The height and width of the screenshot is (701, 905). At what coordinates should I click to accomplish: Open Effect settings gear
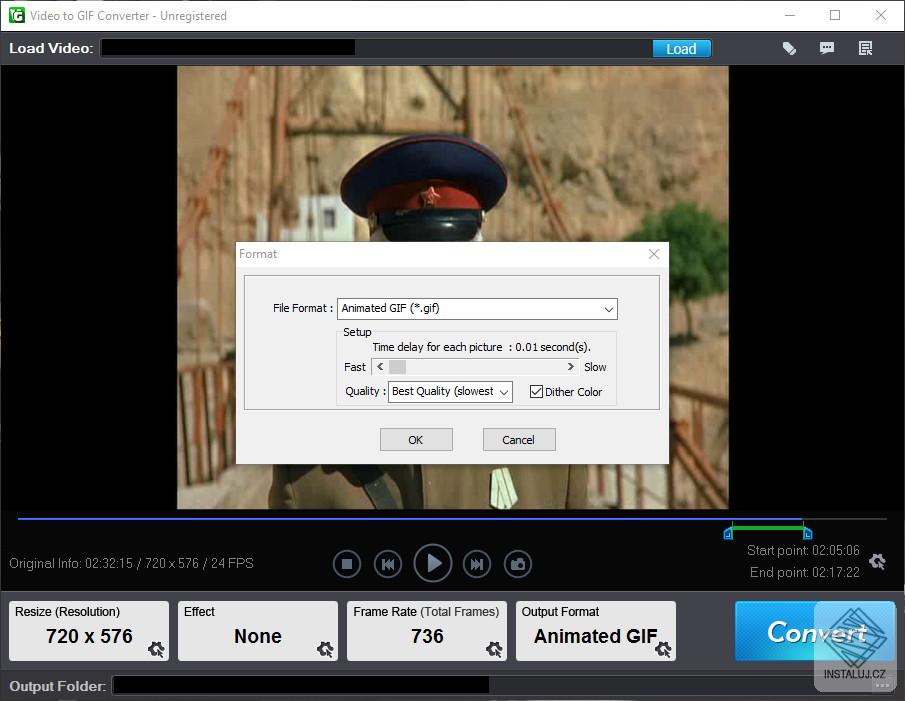point(325,649)
